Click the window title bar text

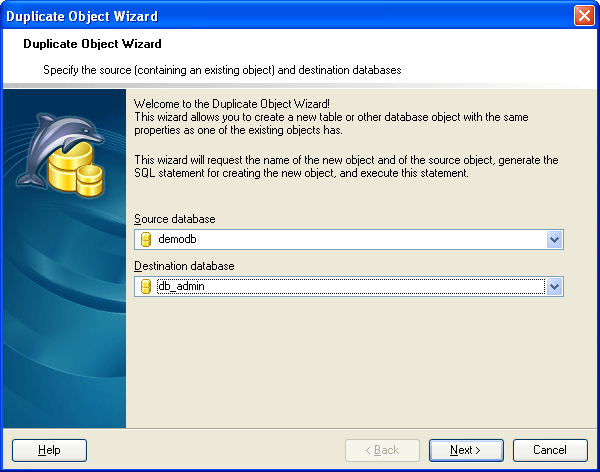(x=82, y=16)
